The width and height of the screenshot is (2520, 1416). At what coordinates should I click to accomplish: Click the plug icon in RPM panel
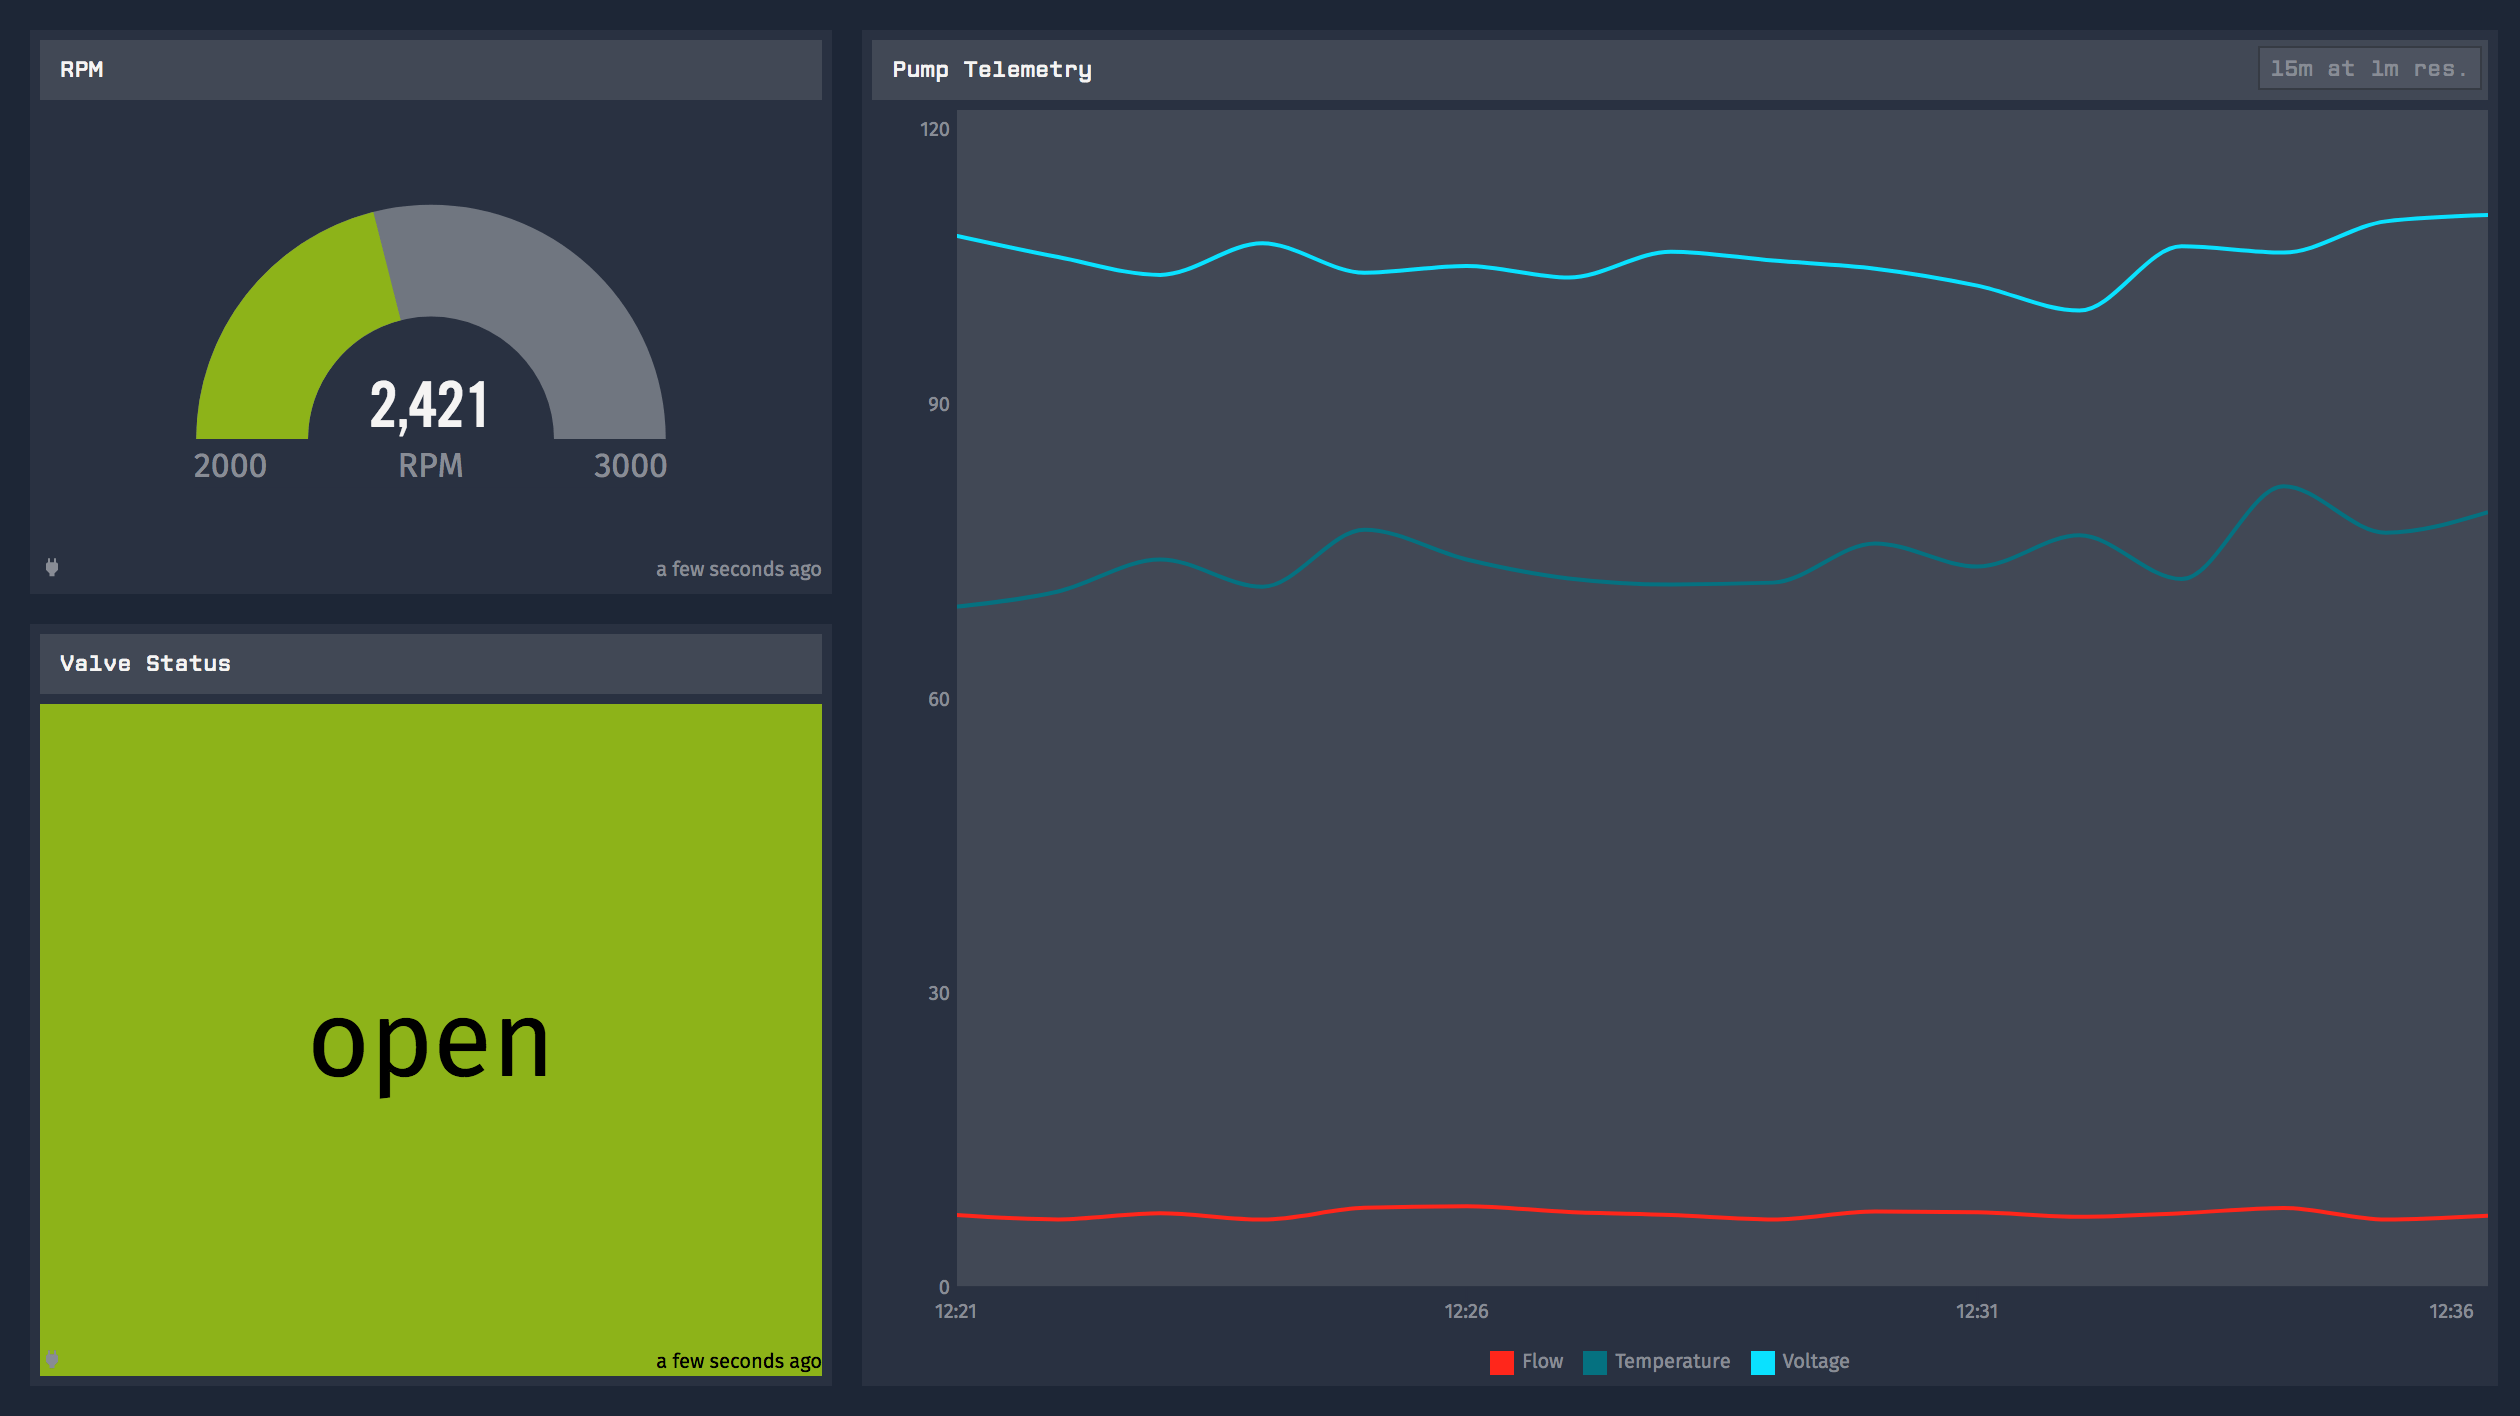pos(52,567)
